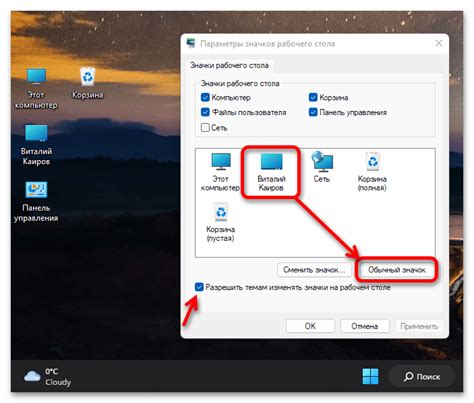
Task: Click the Сменить значок button
Action: click(314, 270)
